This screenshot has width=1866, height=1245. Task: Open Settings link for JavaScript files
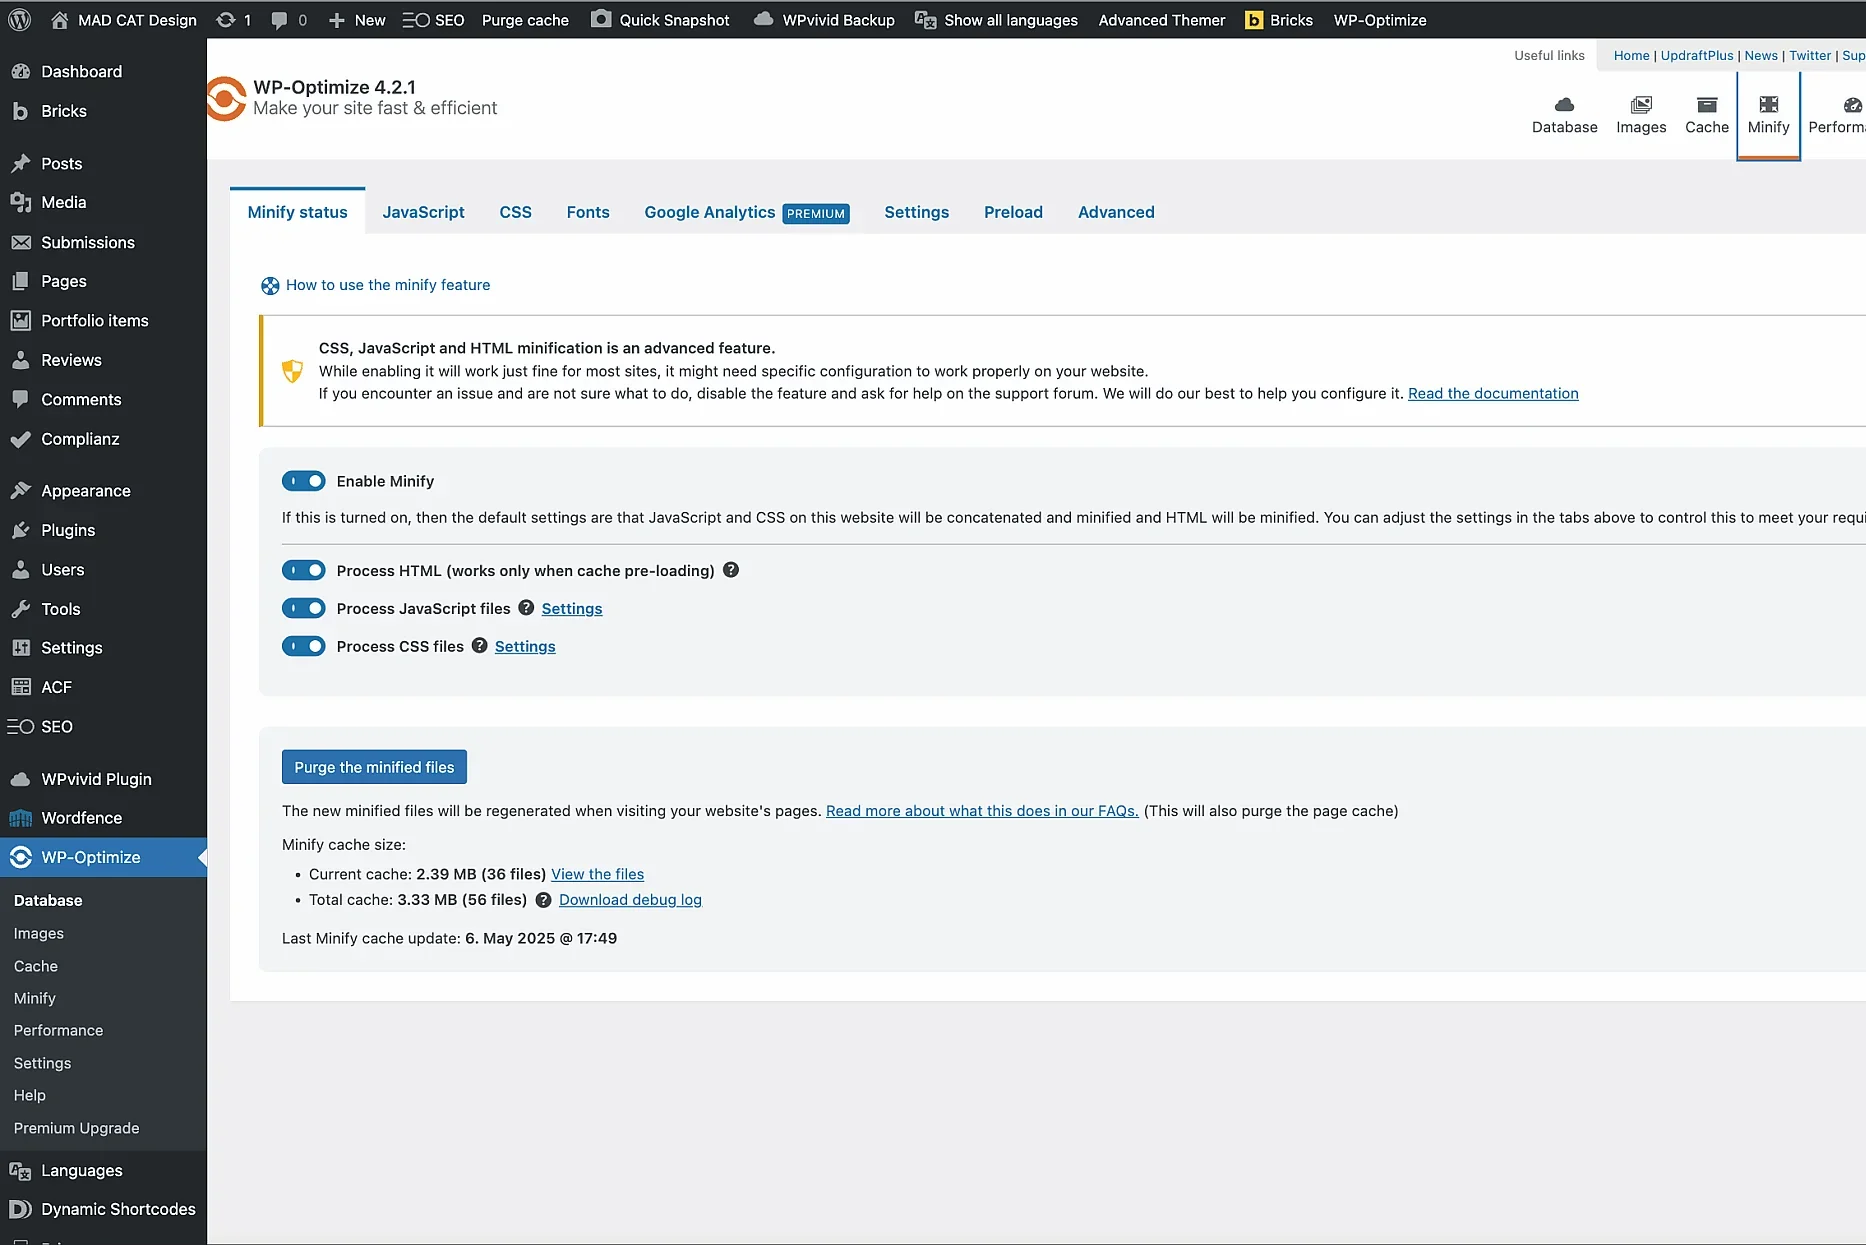coord(572,609)
